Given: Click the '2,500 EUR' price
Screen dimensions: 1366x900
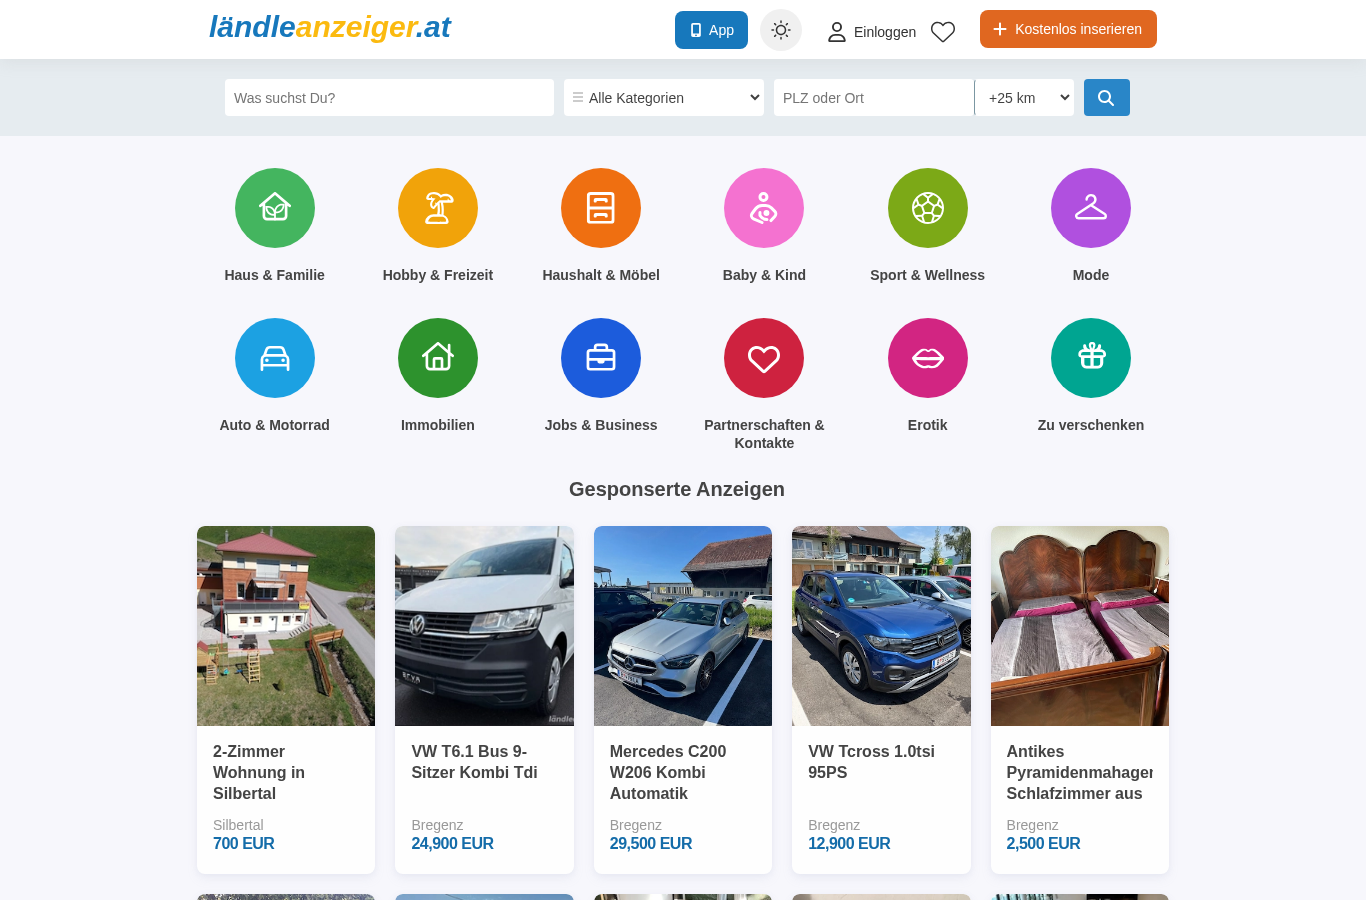Looking at the screenshot, I should (x=1044, y=843).
